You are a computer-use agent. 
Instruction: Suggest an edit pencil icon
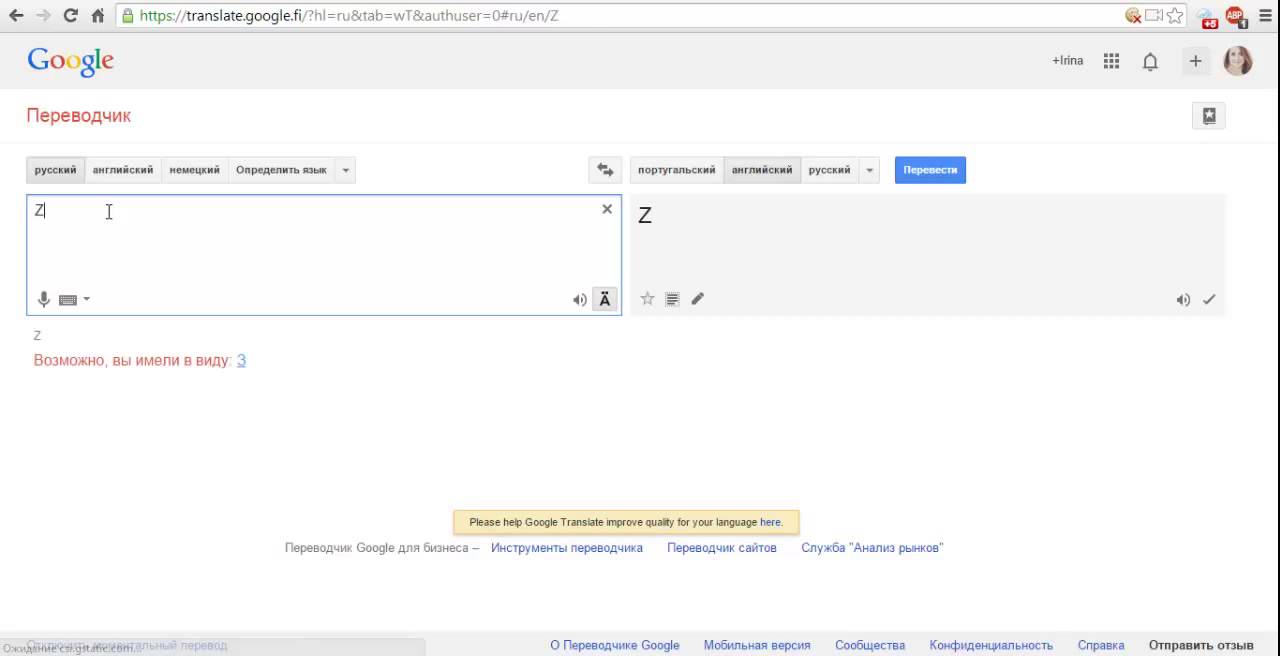698,299
